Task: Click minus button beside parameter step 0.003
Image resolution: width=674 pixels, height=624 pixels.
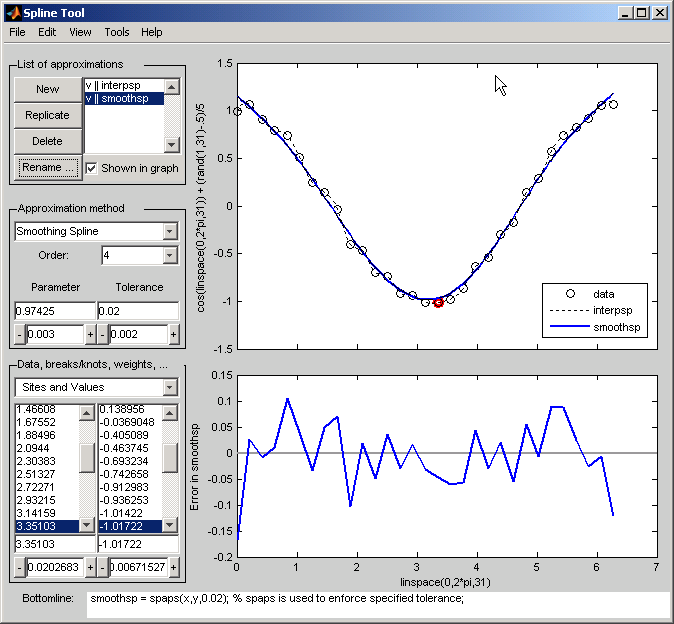Action: point(20,333)
